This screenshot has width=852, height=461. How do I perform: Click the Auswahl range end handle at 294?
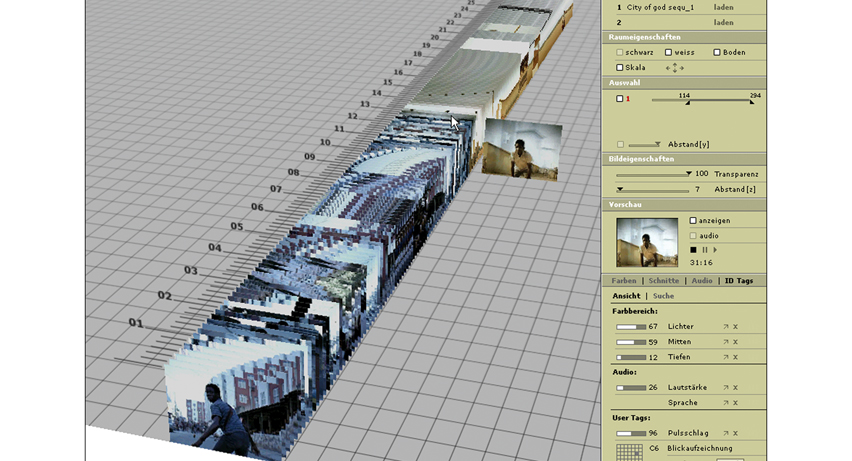point(752,102)
